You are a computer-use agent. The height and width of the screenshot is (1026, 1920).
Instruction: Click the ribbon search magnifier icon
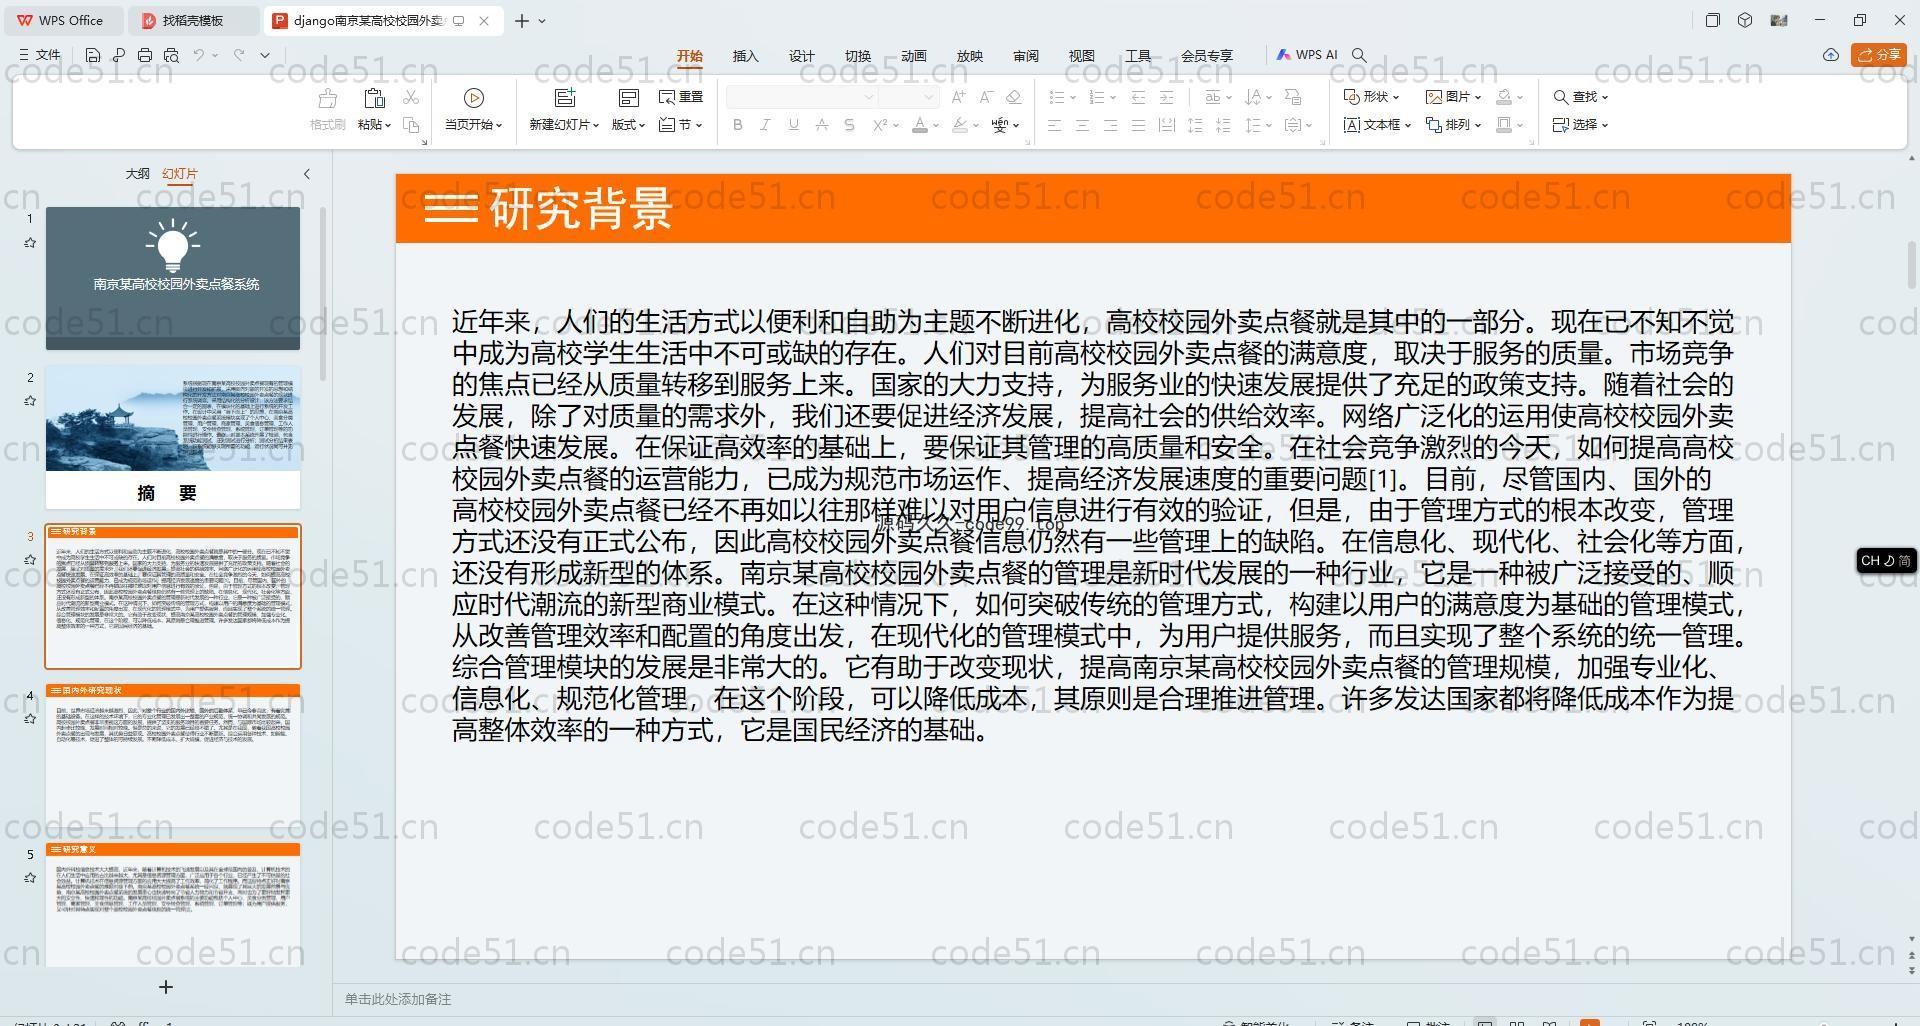(x=1359, y=55)
